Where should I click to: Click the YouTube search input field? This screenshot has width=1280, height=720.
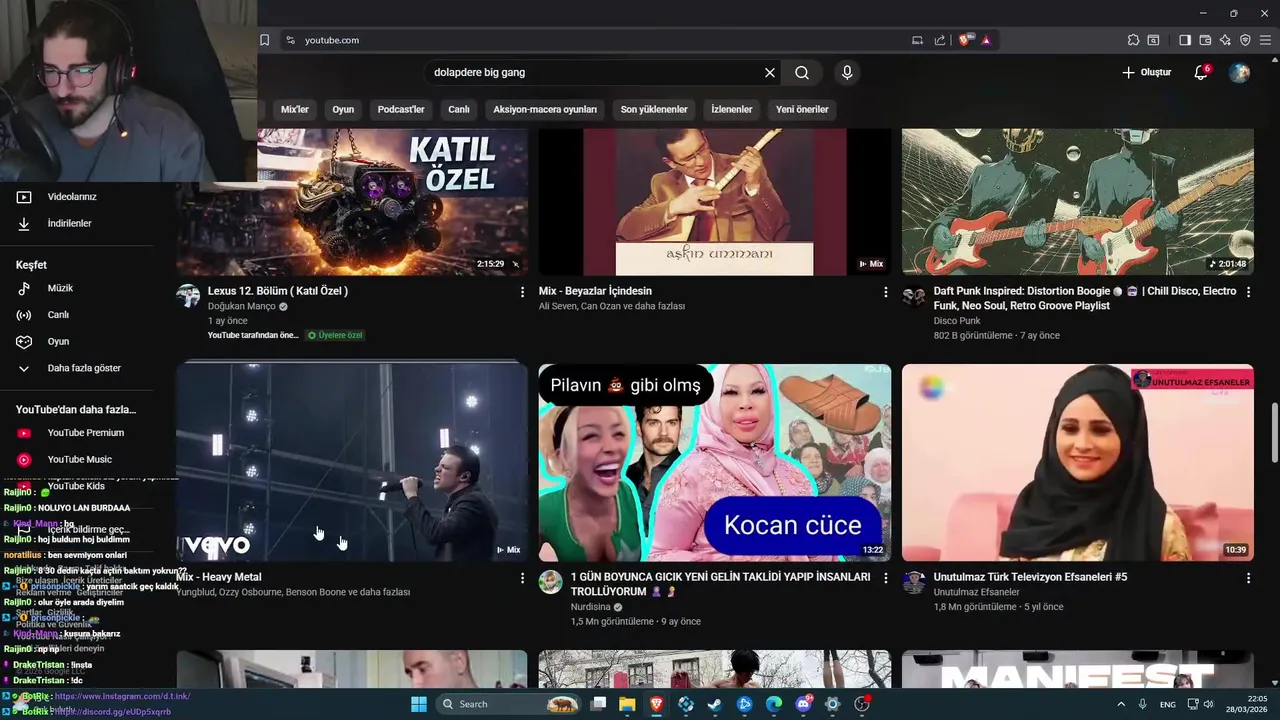pyautogui.click(x=595, y=72)
